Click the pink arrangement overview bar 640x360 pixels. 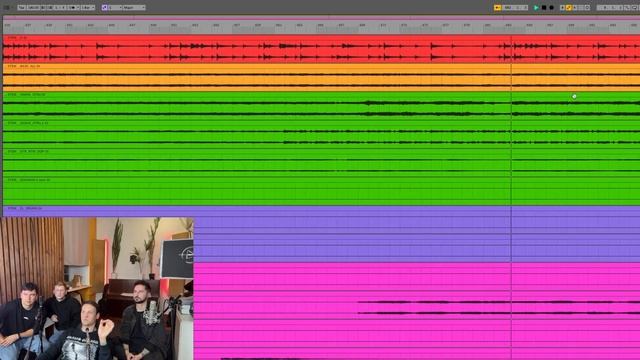click(x=321, y=18)
